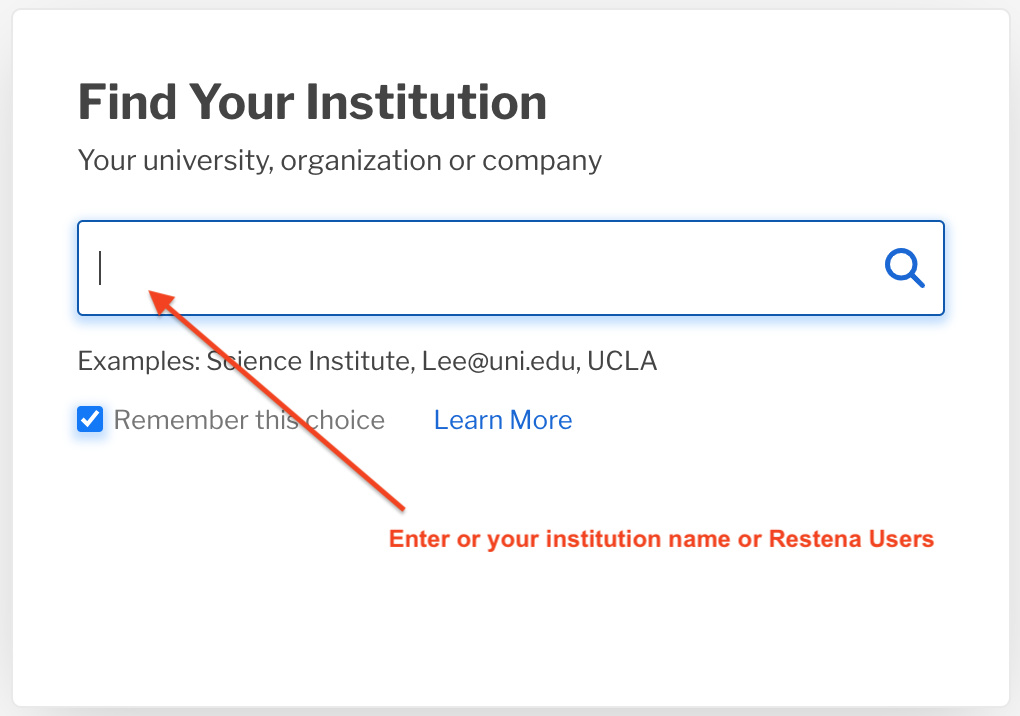Image resolution: width=1020 pixels, height=716 pixels.
Task: Click the 'UCLA' example text
Action: (x=622, y=361)
